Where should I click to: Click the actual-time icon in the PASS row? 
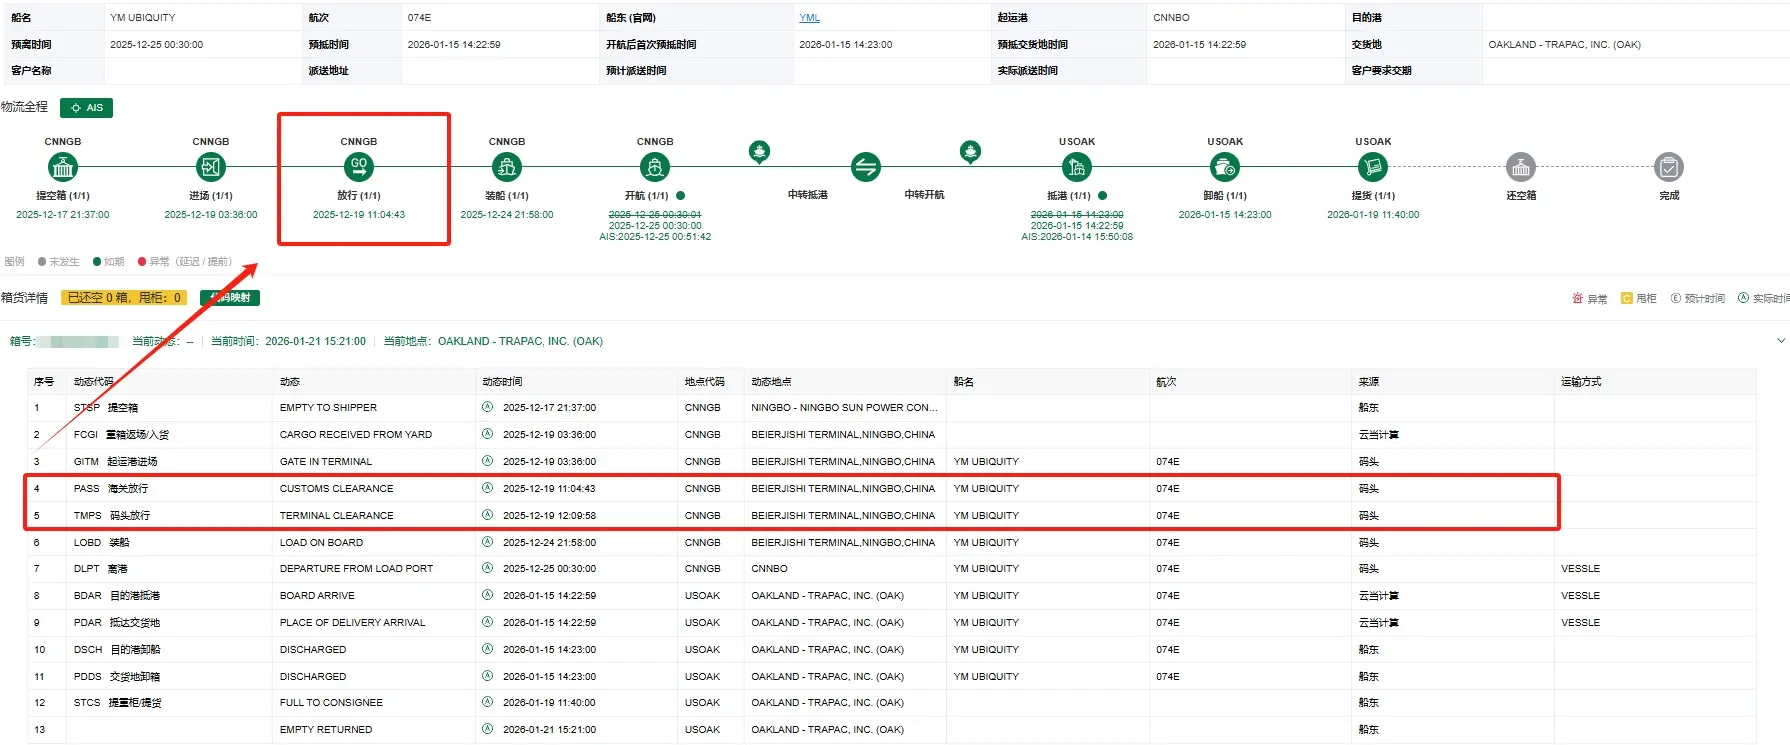point(488,488)
